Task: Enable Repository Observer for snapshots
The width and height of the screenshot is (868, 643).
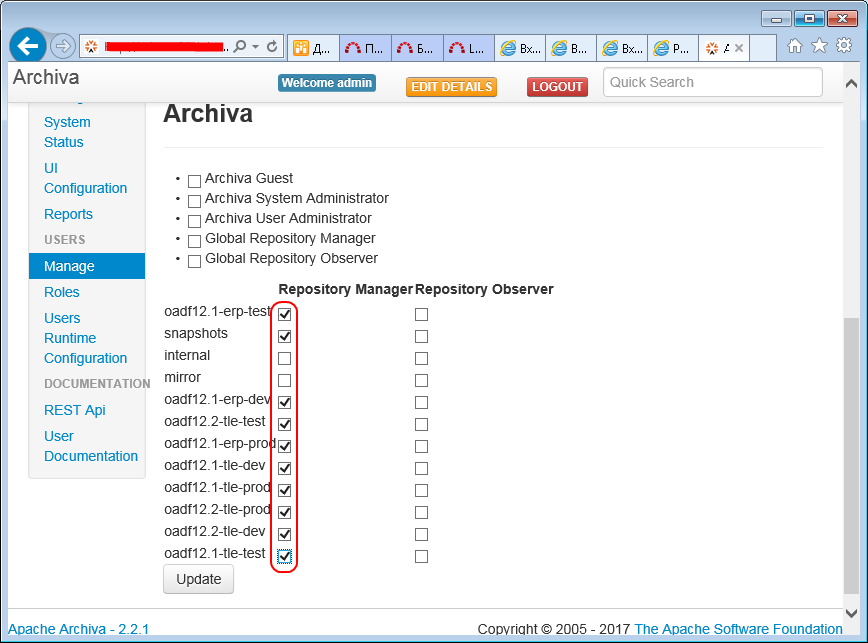Action: pyautogui.click(x=421, y=336)
